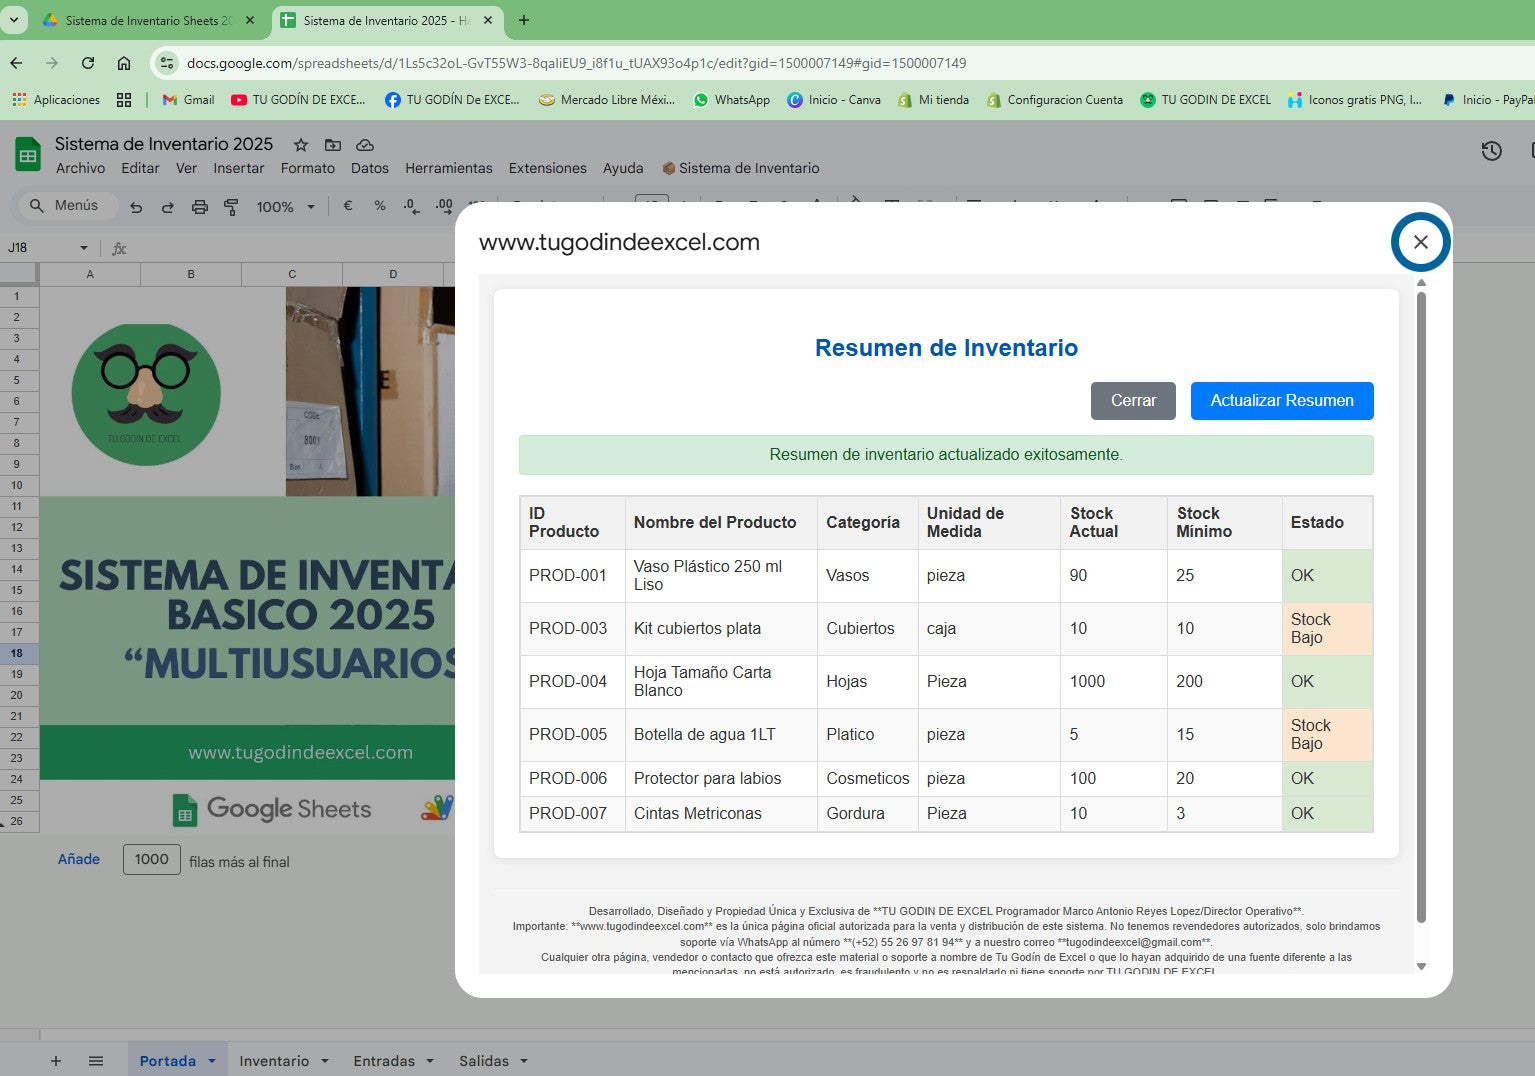
Task: Click the Cerrar button
Action: [1133, 400]
